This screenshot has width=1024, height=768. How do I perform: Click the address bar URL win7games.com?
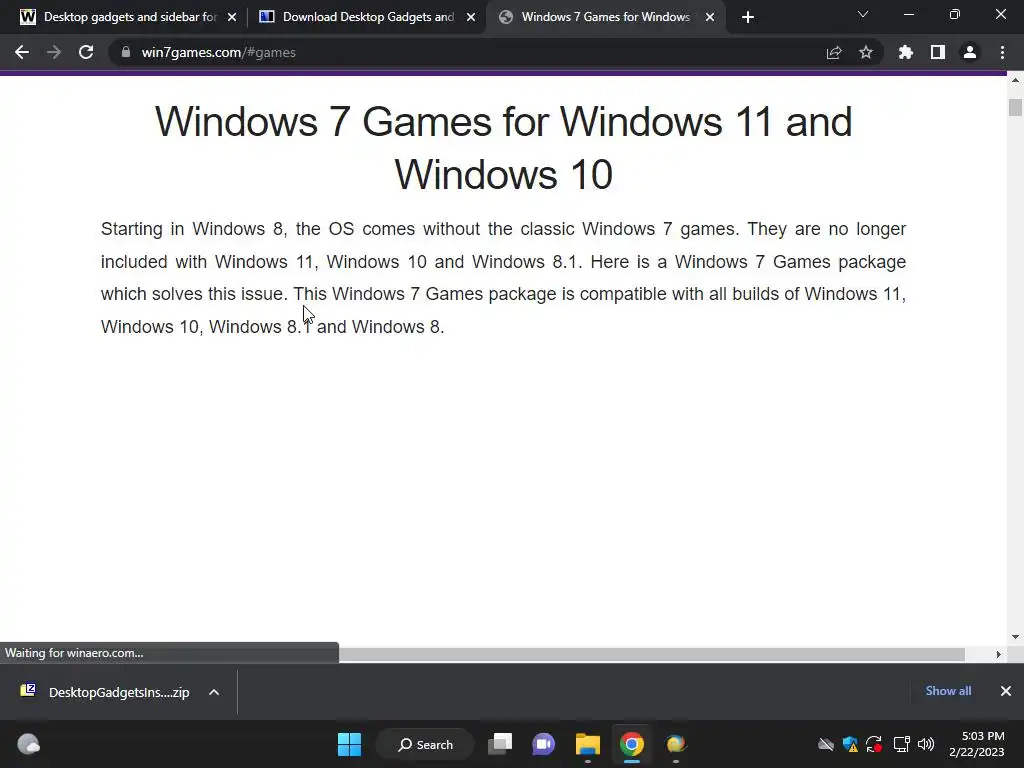pyautogui.click(x=218, y=52)
